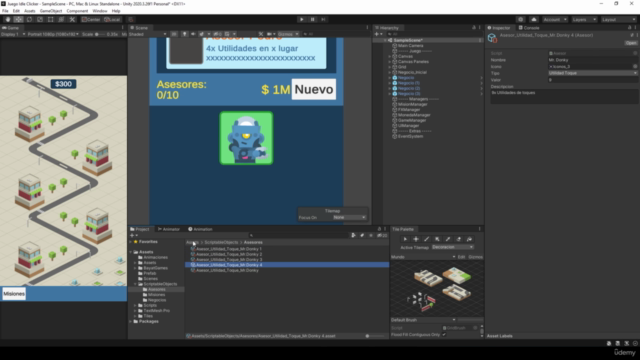This screenshot has width=640, height=360.
Task: Toggle hidden packages count icon in Project
Action: [x=382, y=236]
